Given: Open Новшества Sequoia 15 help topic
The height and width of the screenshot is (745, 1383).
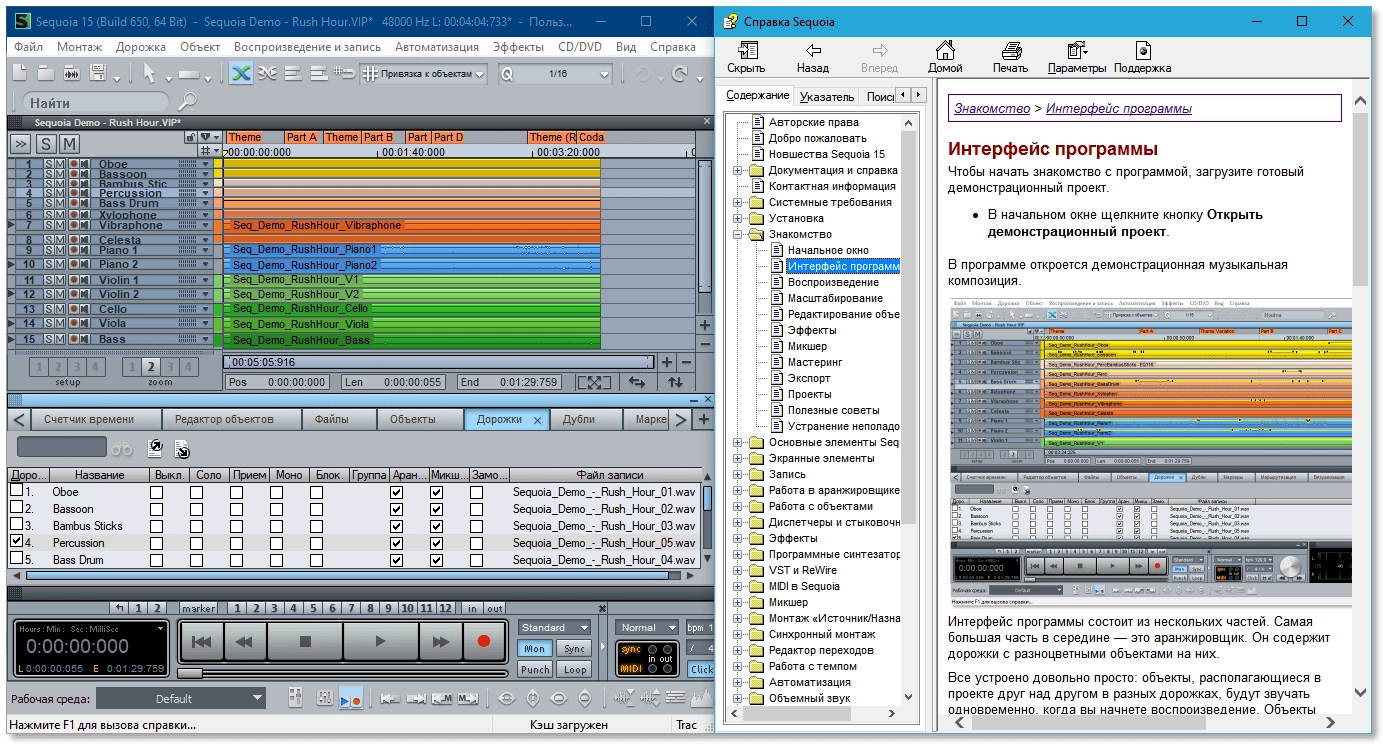Looking at the screenshot, I should 826,154.
